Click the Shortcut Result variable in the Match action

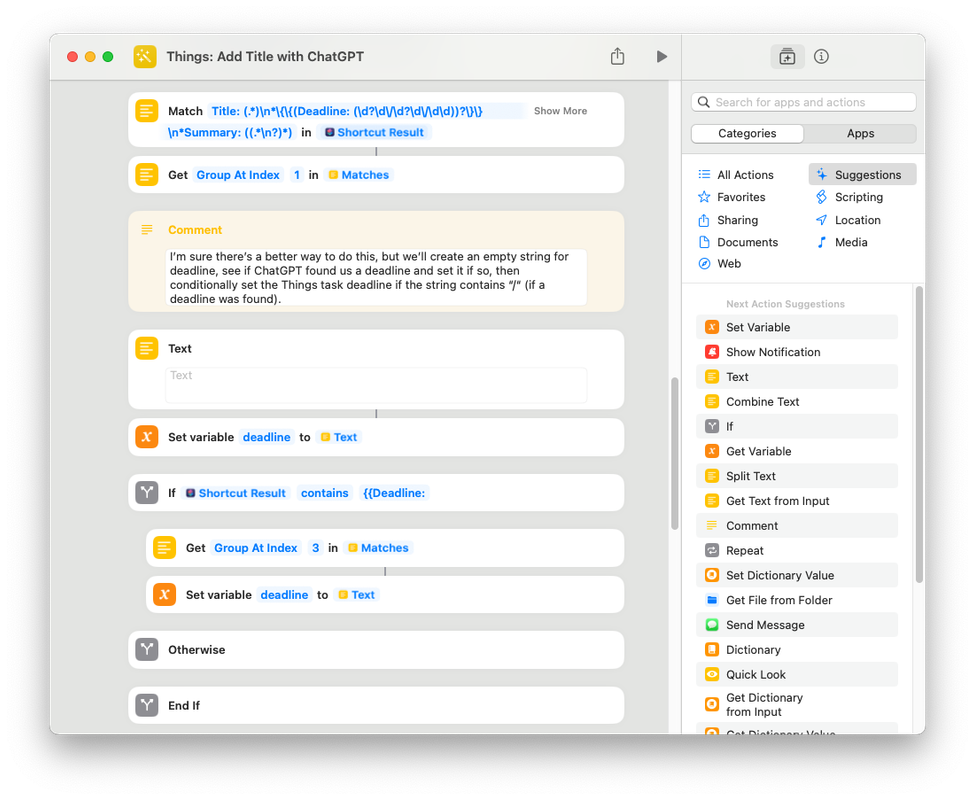coord(374,132)
